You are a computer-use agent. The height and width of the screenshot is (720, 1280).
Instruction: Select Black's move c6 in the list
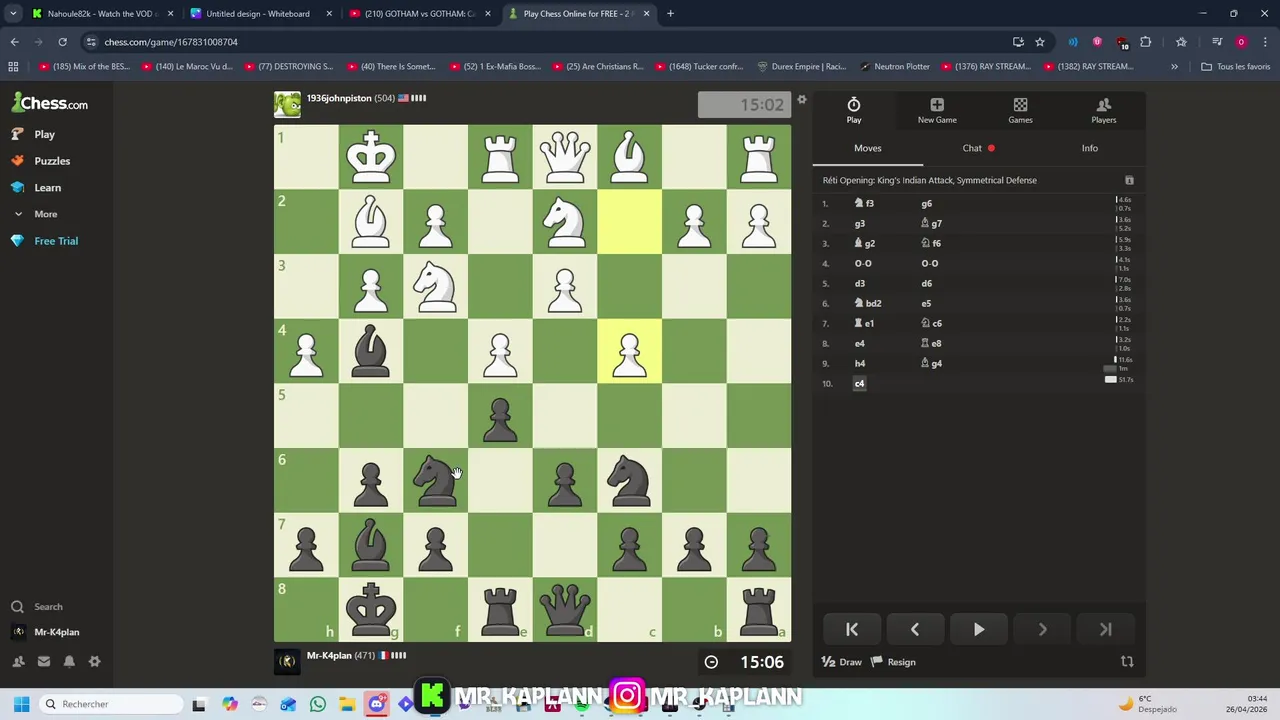931,323
